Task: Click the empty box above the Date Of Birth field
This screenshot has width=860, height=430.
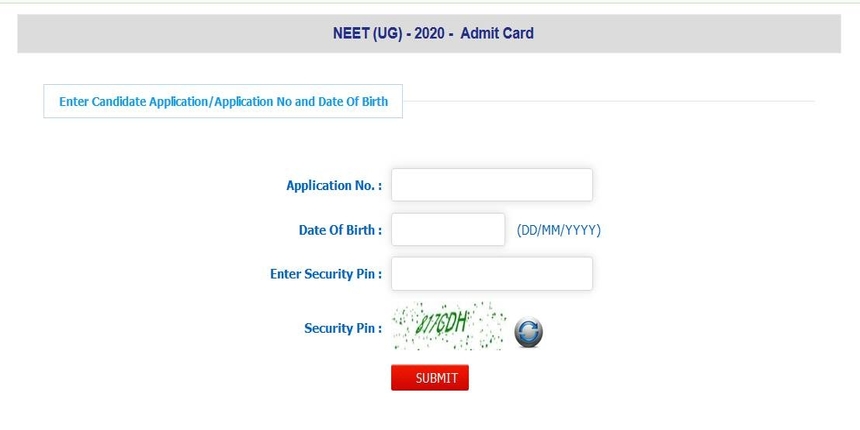Action: click(x=491, y=185)
